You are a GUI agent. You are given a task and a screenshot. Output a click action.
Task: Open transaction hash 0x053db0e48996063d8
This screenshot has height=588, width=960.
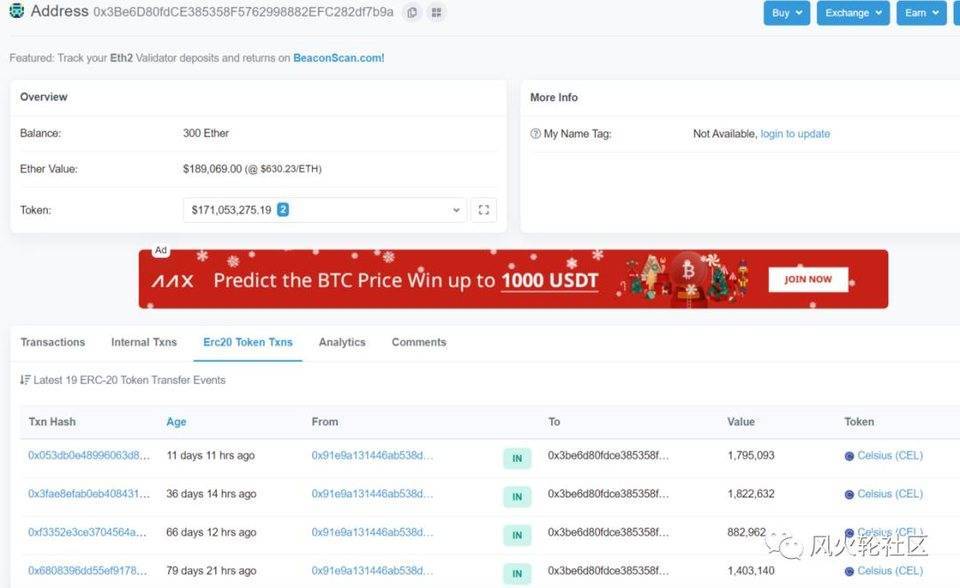[x=89, y=456]
